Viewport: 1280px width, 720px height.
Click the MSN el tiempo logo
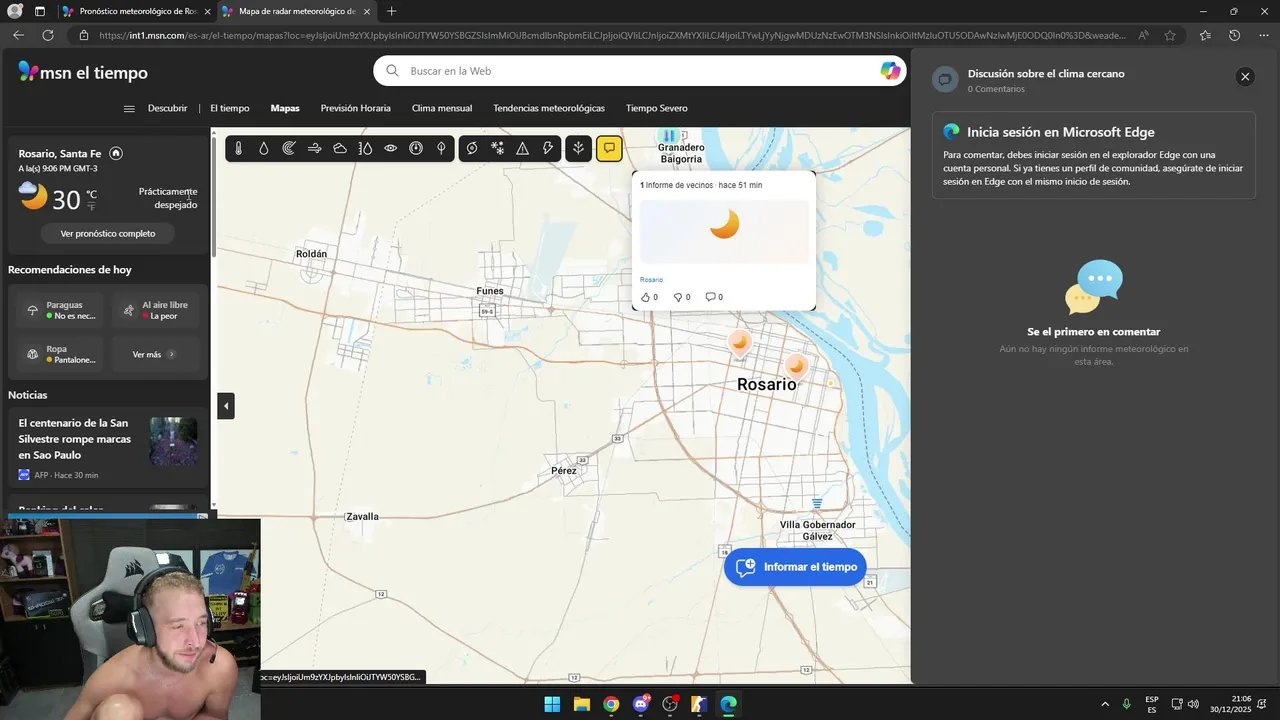83,72
